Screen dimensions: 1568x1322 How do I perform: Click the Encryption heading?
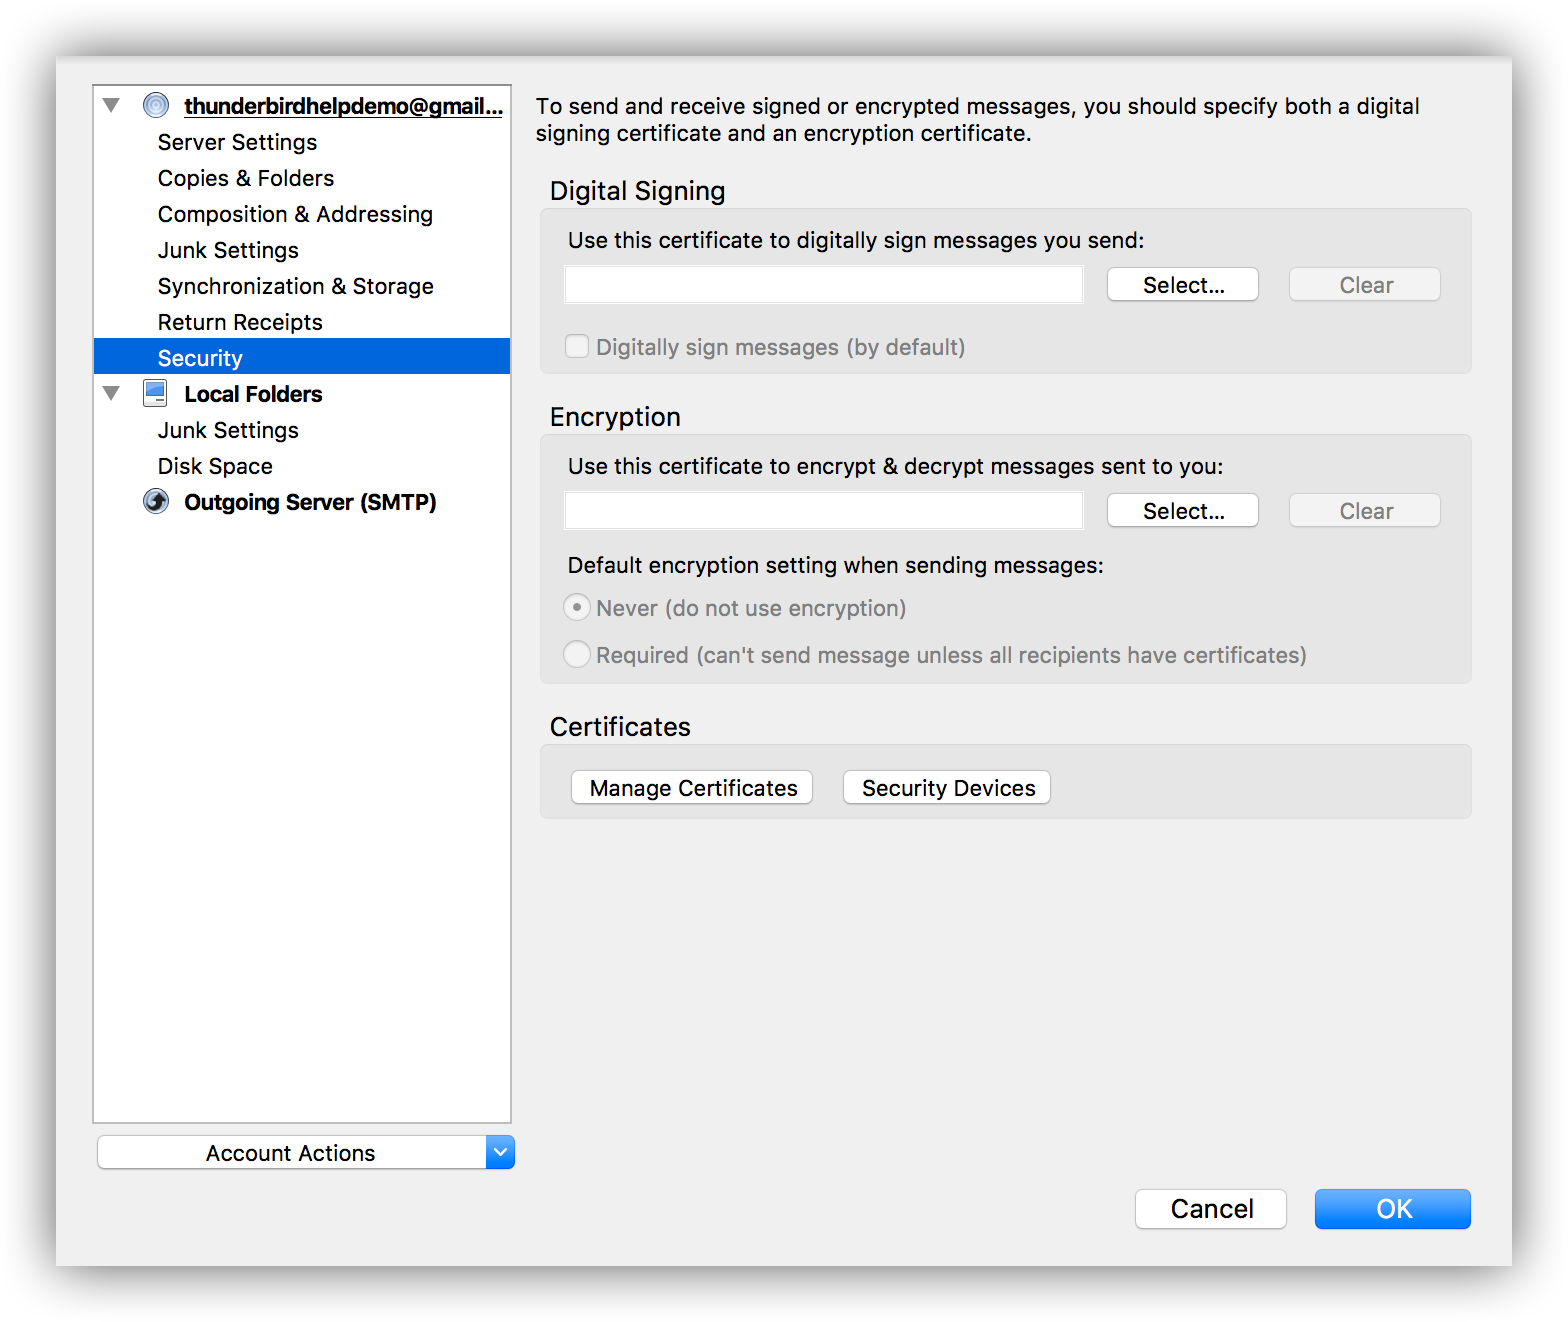click(x=615, y=417)
